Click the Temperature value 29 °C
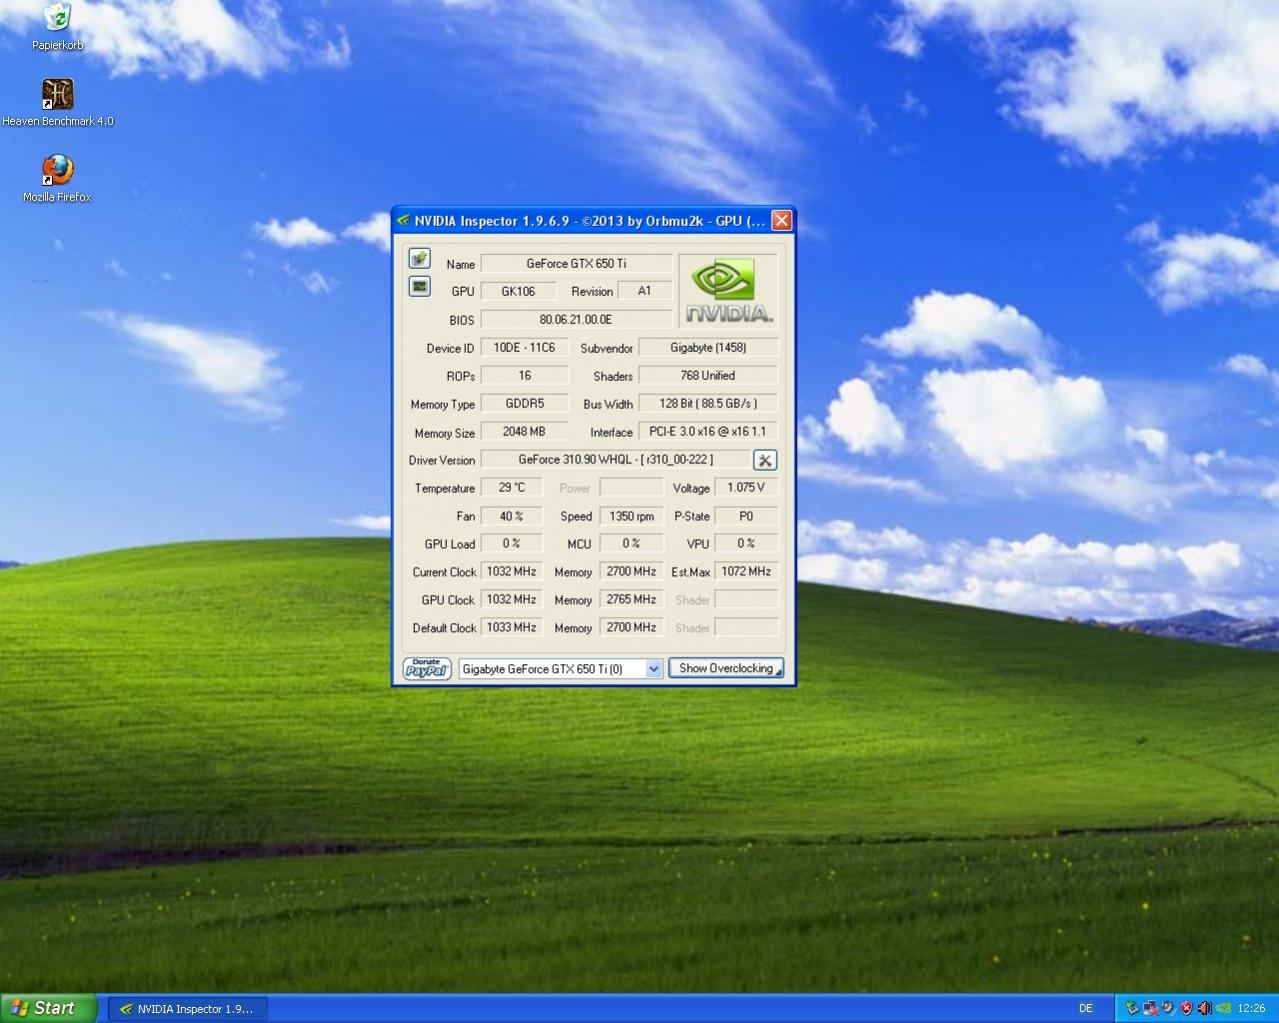The height and width of the screenshot is (1023, 1279). [x=512, y=487]
